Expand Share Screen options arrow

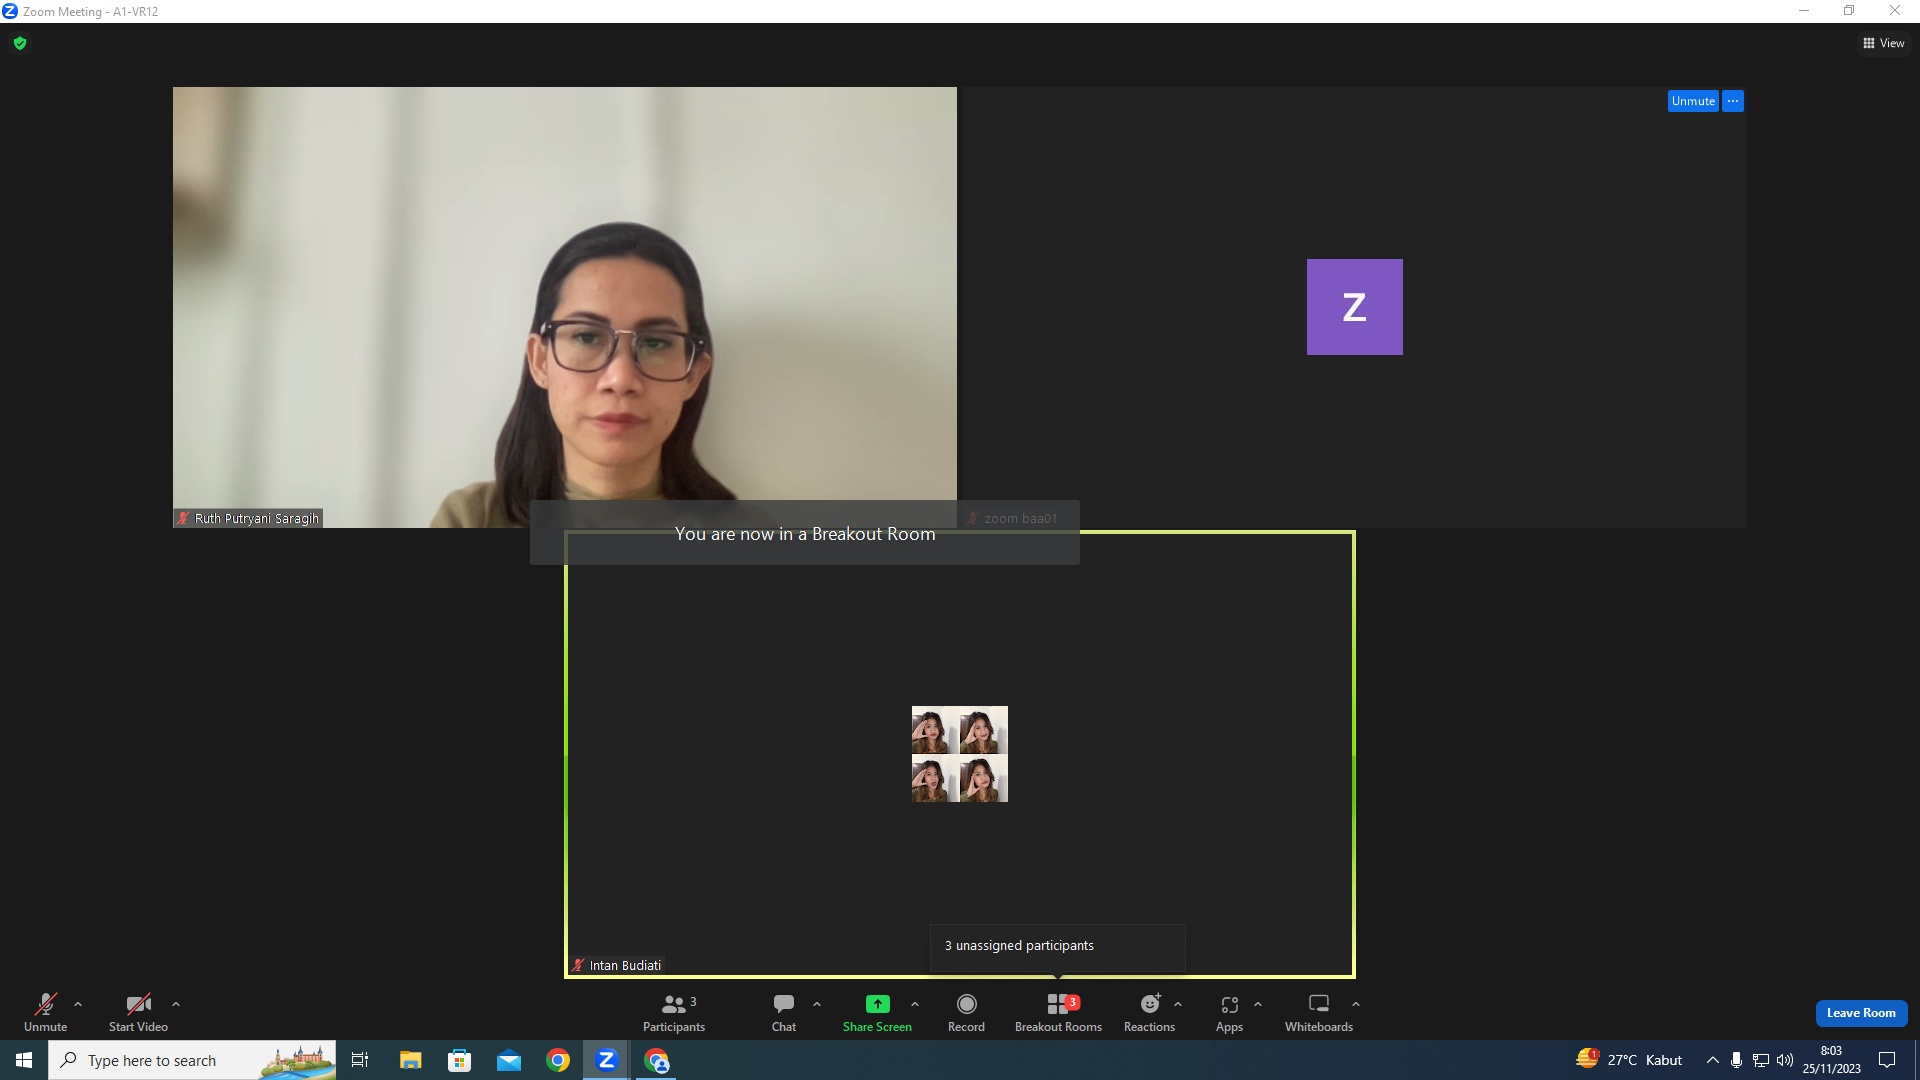point(915,1004)
